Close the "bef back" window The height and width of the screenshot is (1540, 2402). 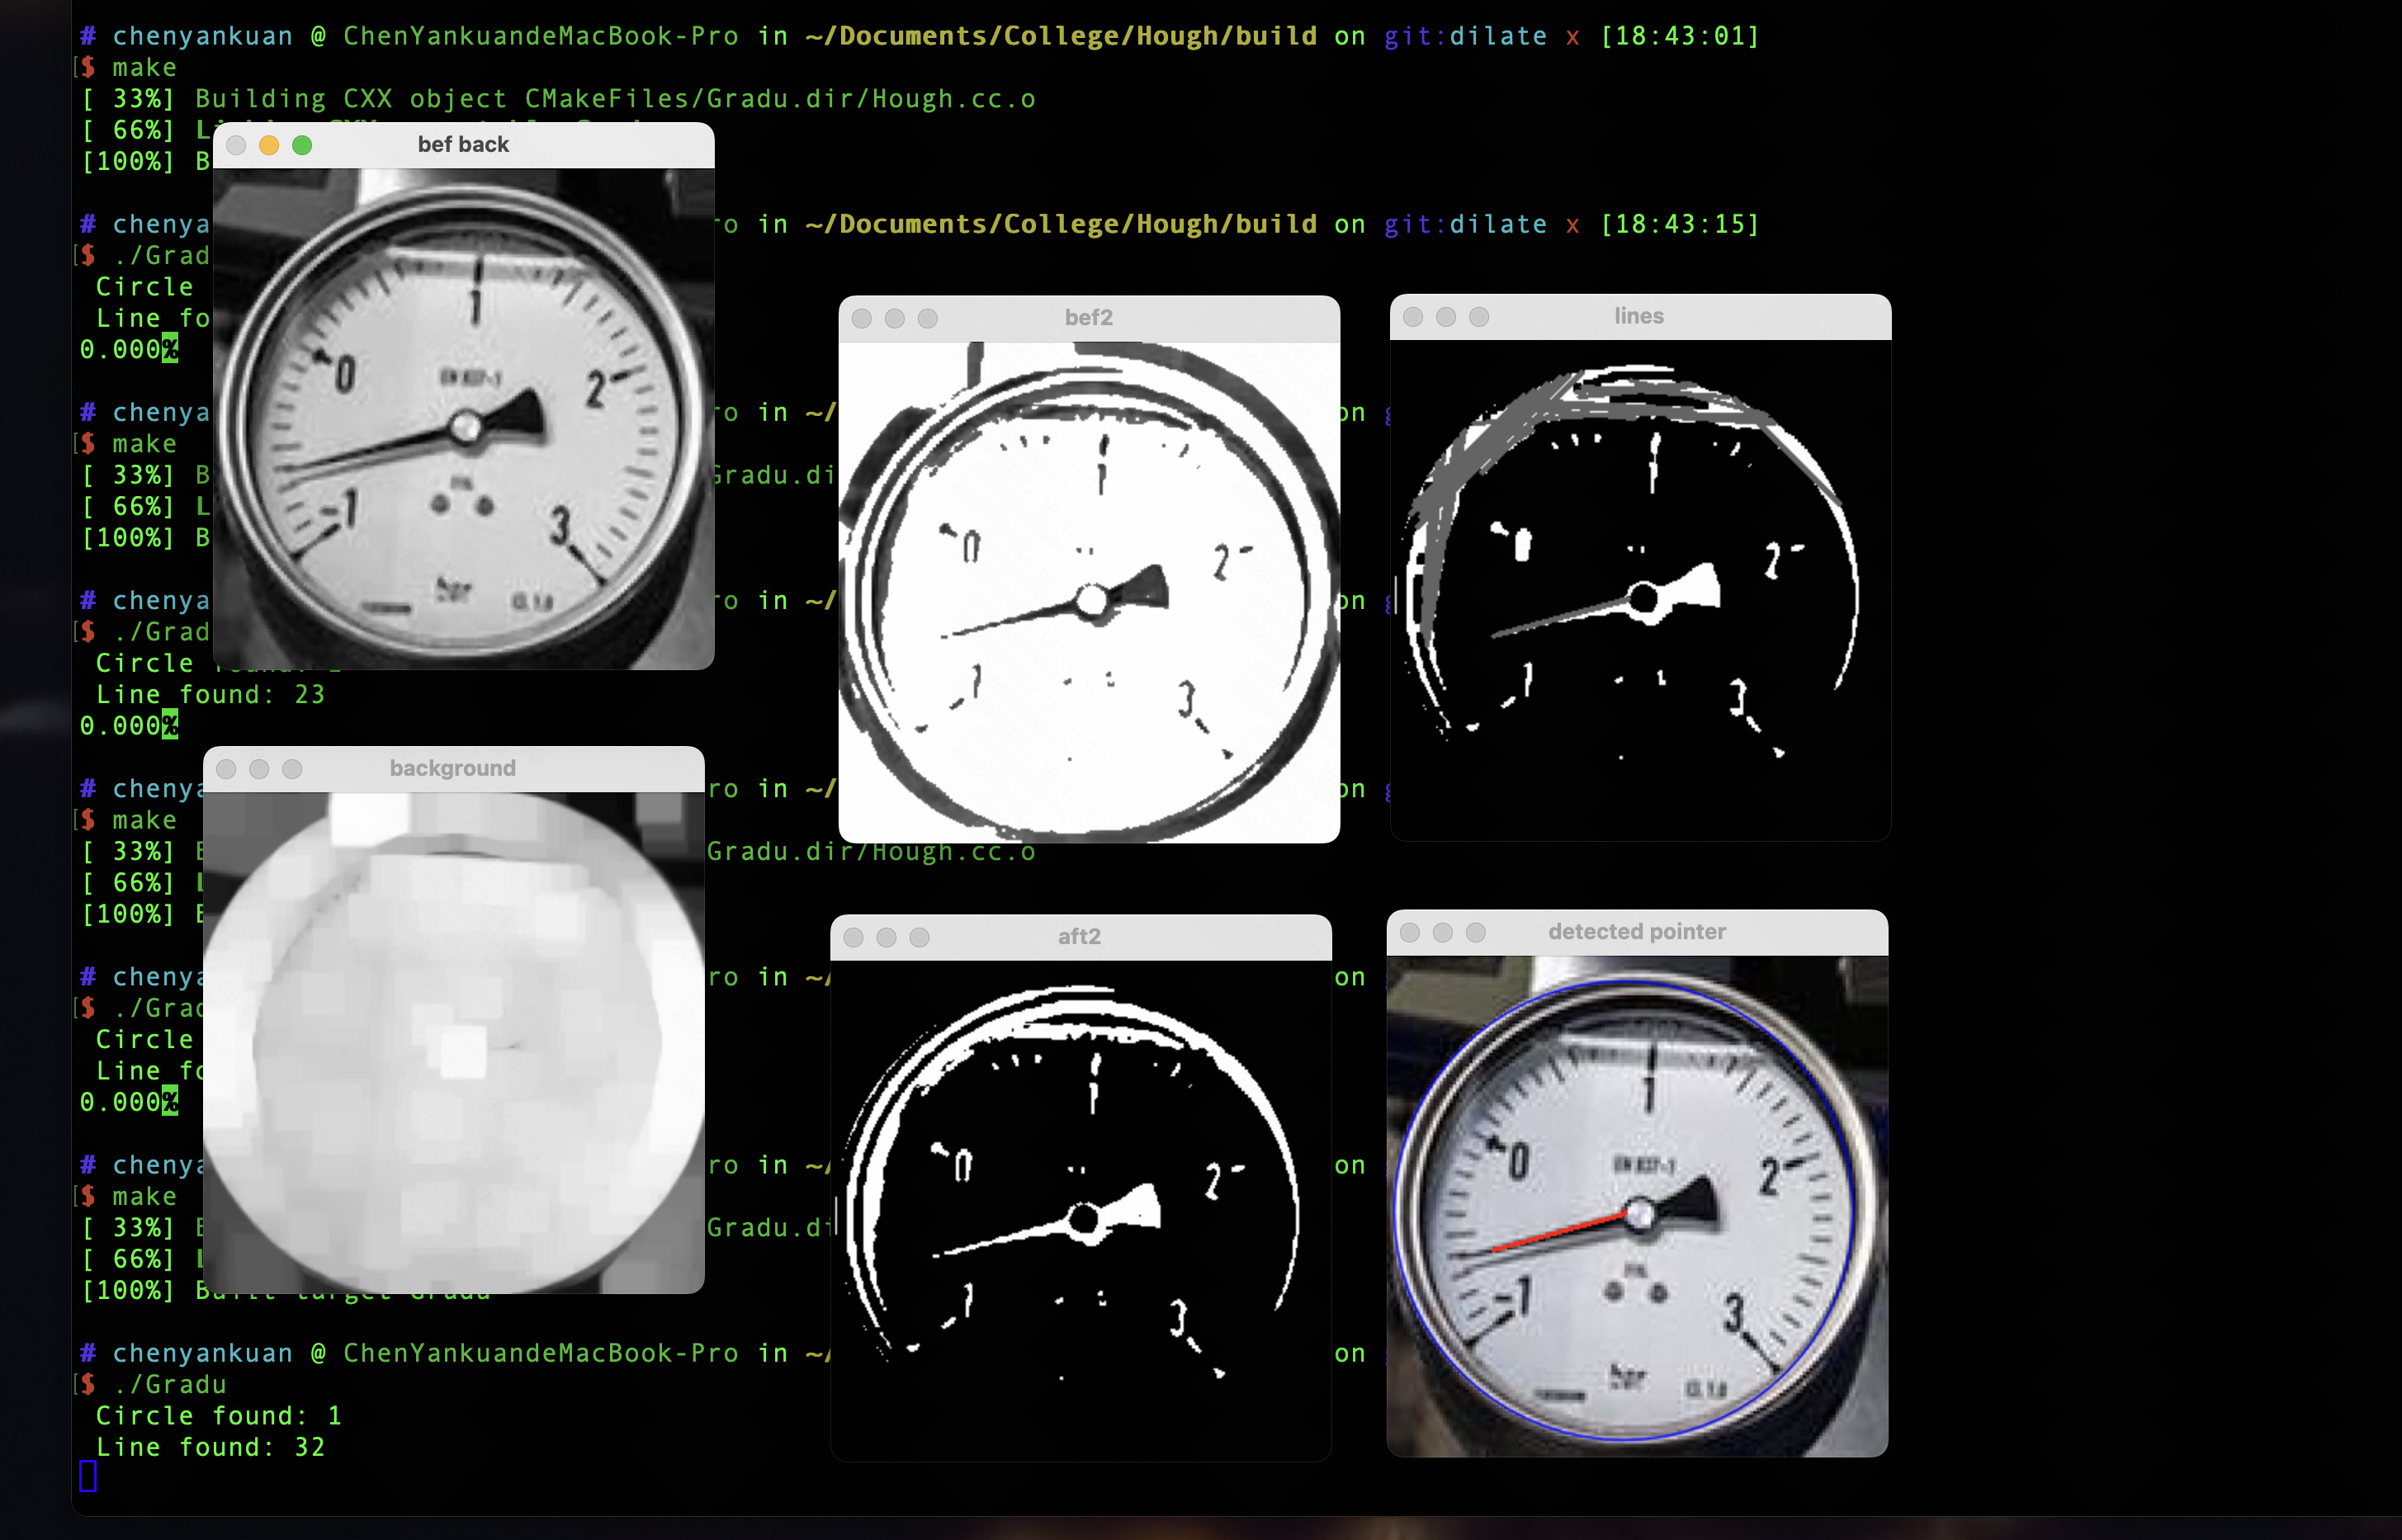click(236, 145)
